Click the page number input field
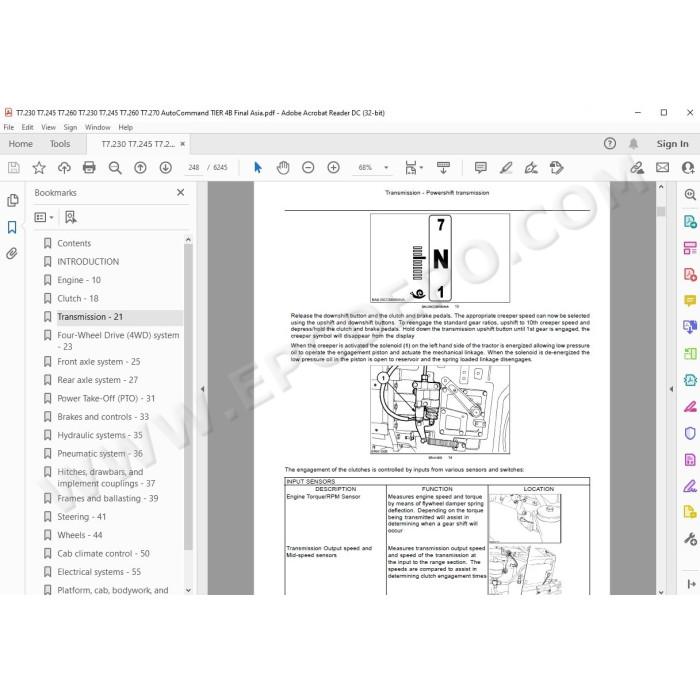 tap(194, 168)
